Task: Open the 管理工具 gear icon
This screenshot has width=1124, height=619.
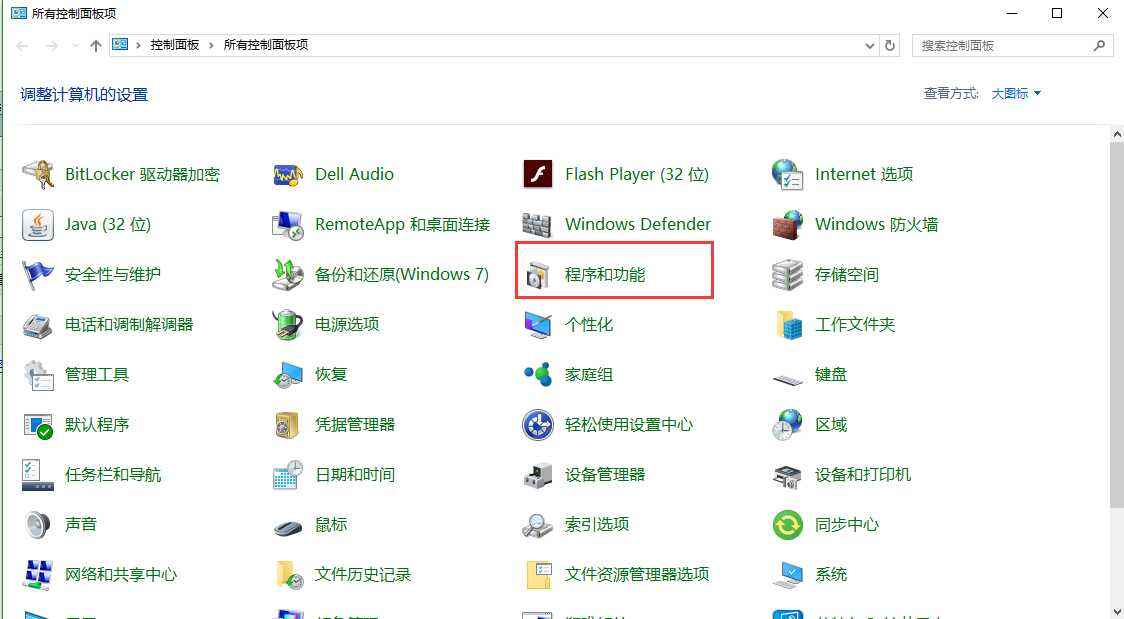Action: [37, 375]
